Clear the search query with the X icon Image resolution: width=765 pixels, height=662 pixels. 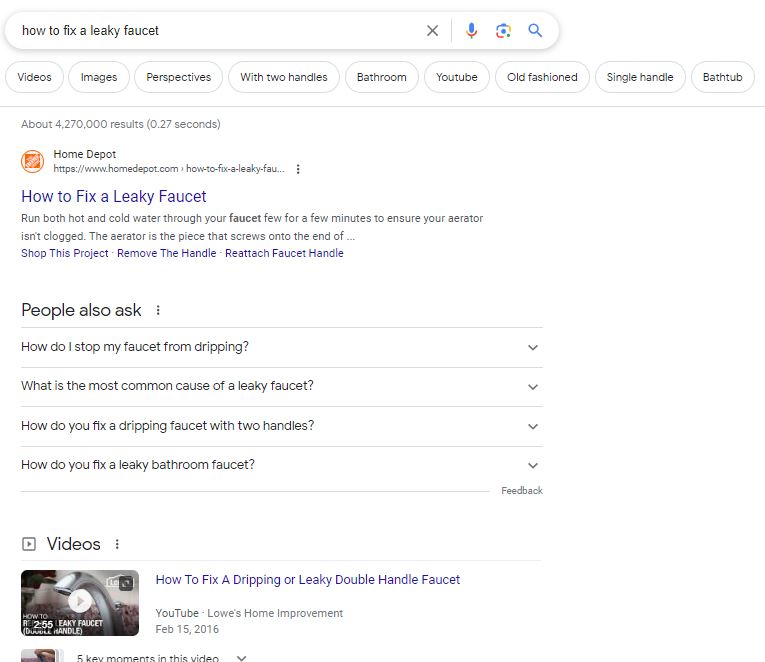[432, 31]
